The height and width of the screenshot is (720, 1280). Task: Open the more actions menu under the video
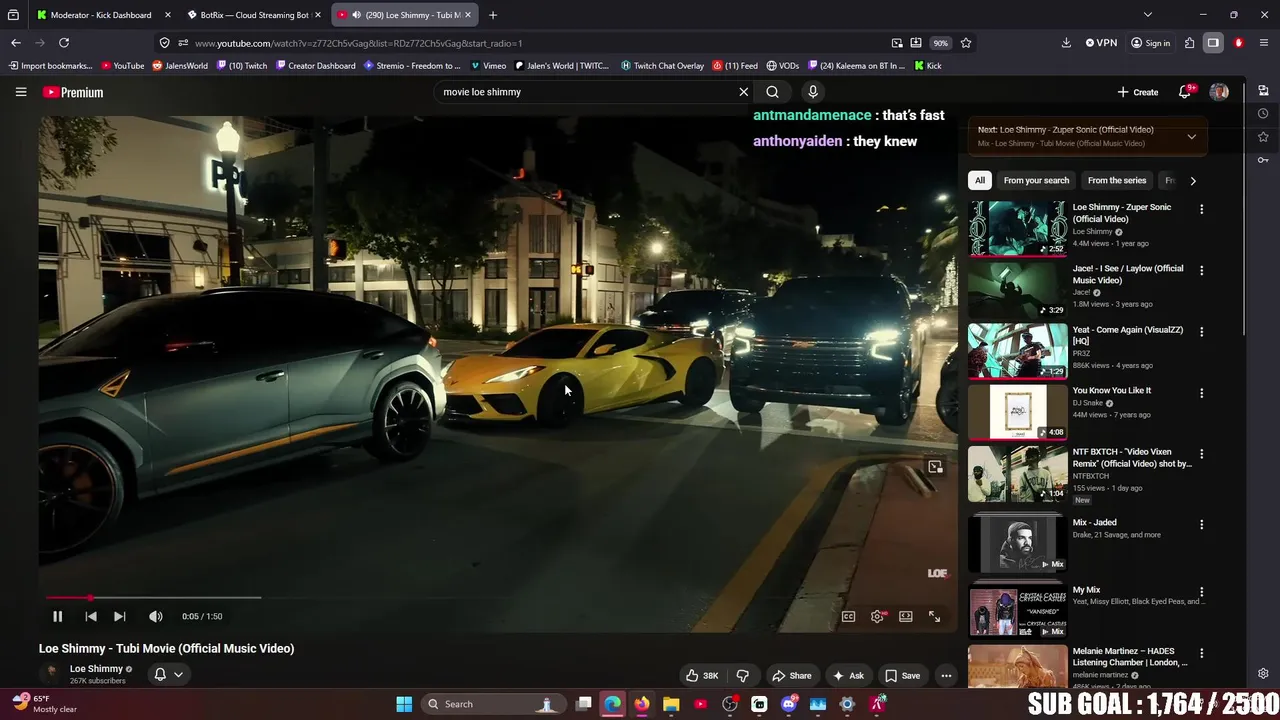coord(946,675)
